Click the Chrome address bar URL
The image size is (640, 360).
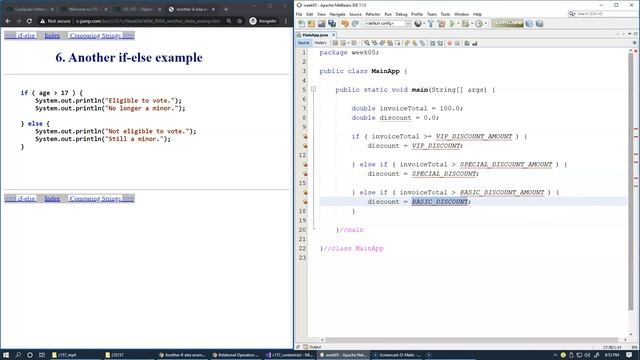click(148, 21)
